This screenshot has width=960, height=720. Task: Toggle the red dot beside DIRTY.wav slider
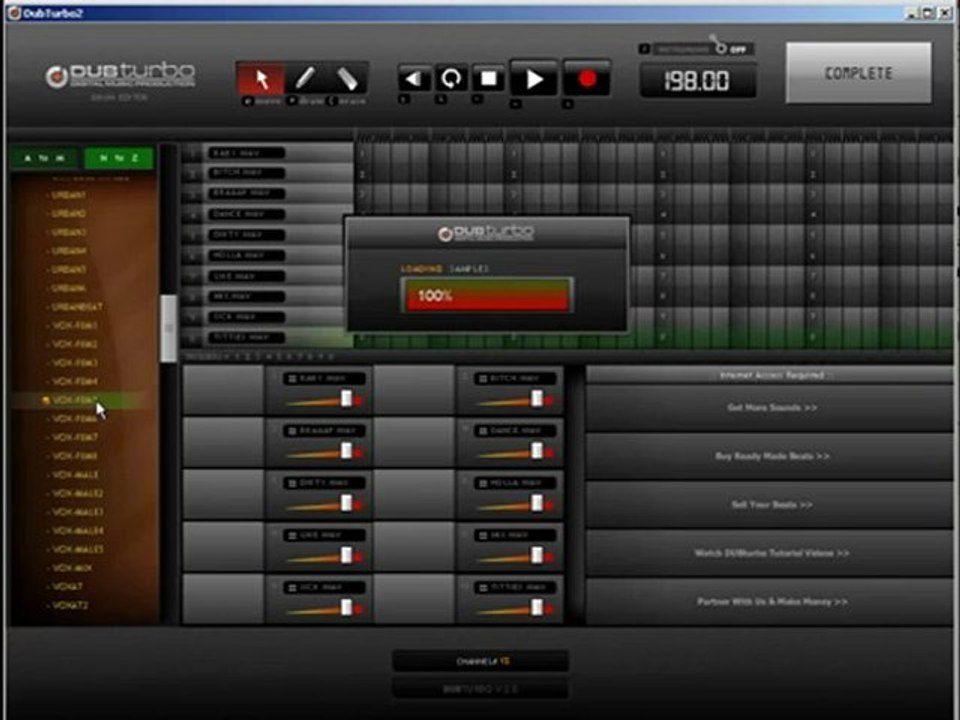pyautogui.click(x=359, y=504)
